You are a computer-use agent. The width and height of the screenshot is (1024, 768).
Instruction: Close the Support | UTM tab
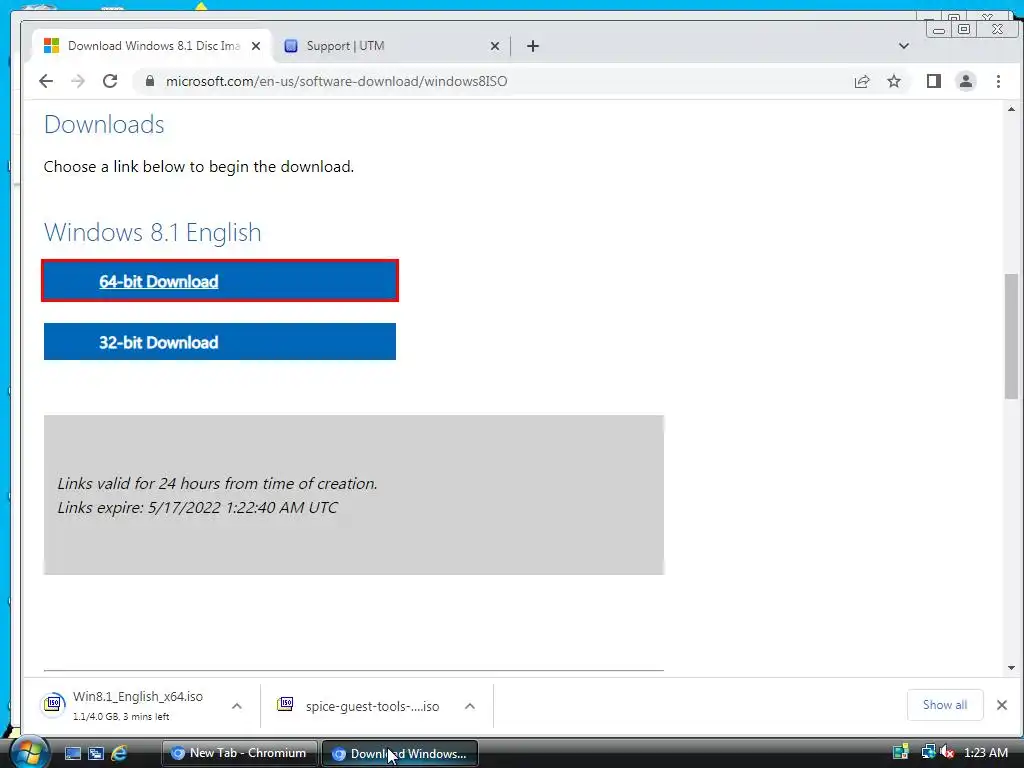[494, 46]
